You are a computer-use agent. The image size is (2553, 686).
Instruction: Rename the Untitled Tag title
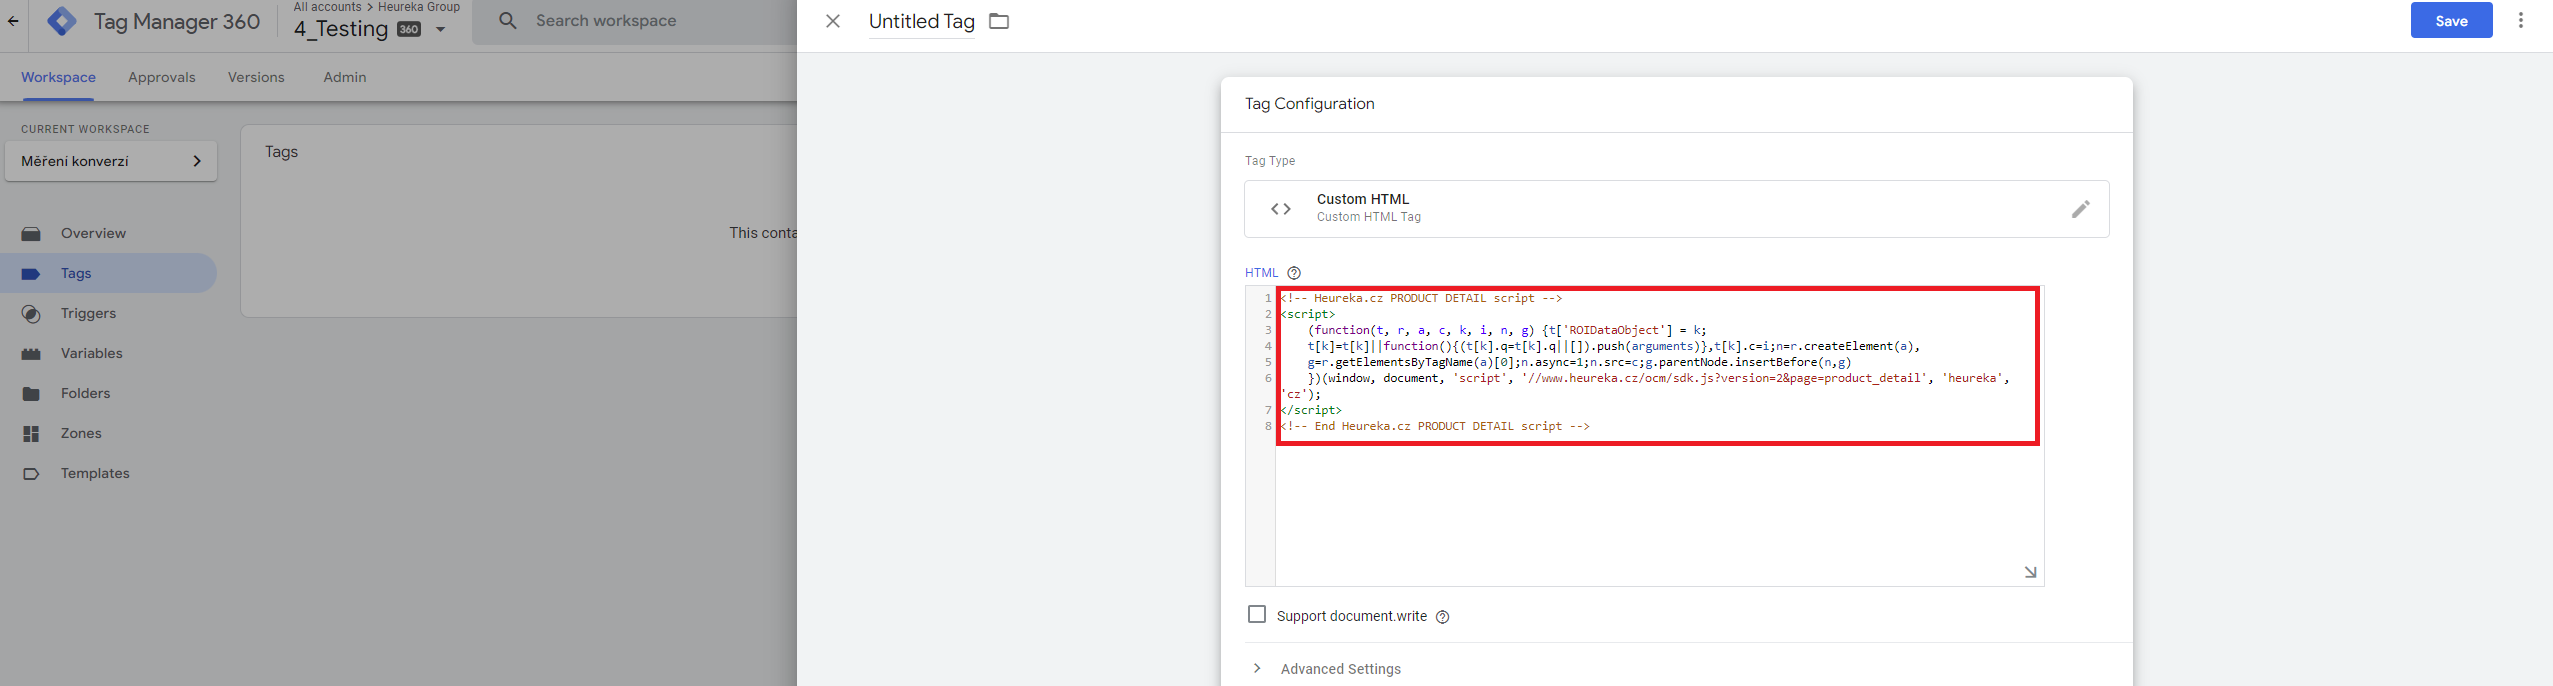tap(922, 21)
